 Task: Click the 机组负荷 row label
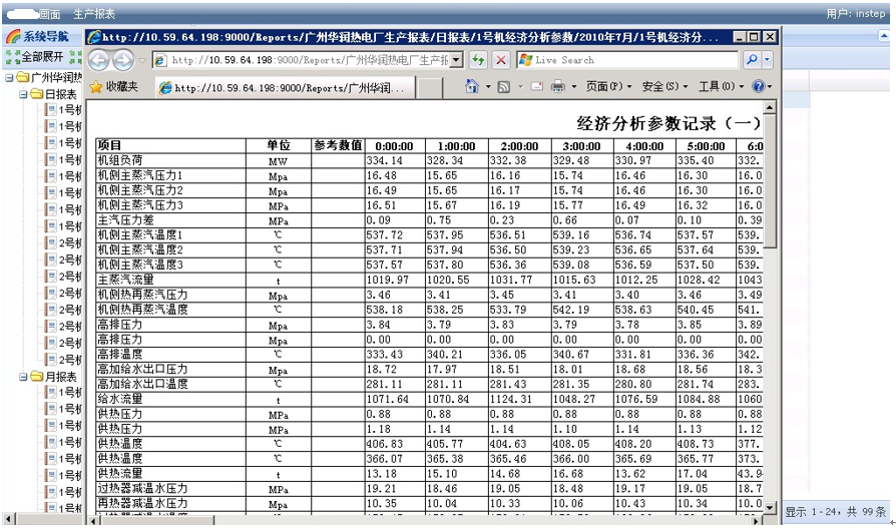point(120,160)
